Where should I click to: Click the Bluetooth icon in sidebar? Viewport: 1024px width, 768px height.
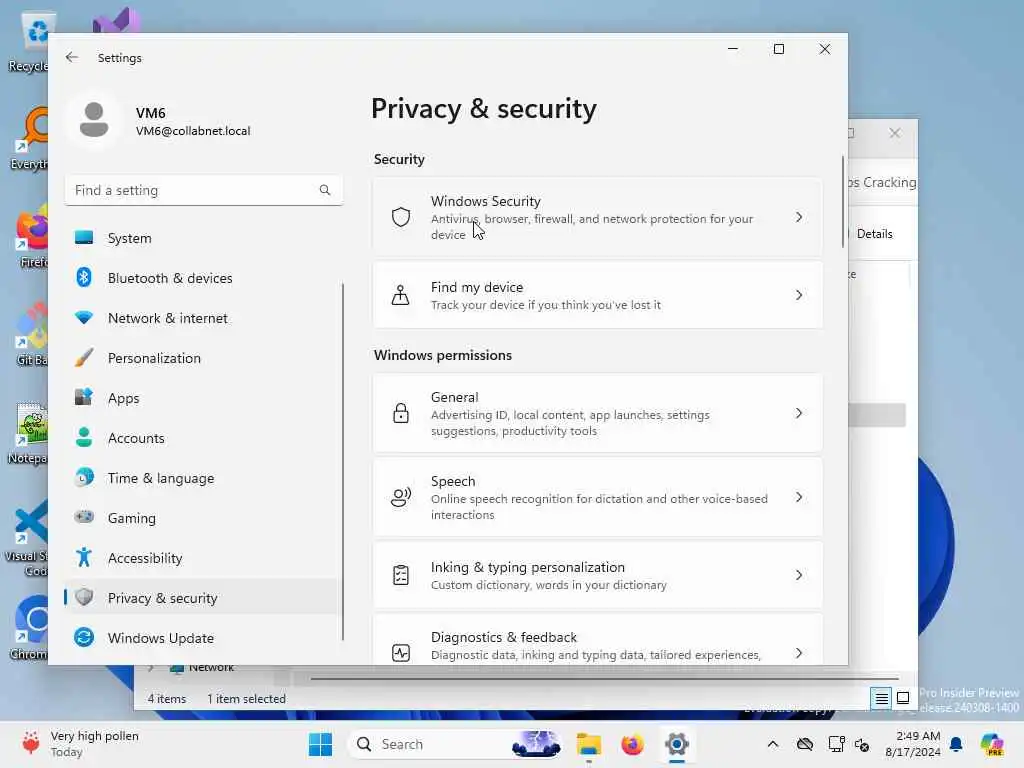click(x=84, y=278)
